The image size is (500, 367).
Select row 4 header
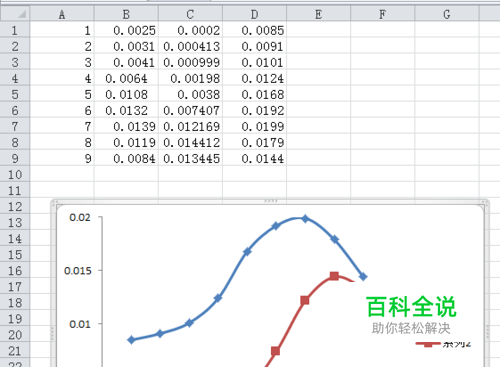[15, 78]
